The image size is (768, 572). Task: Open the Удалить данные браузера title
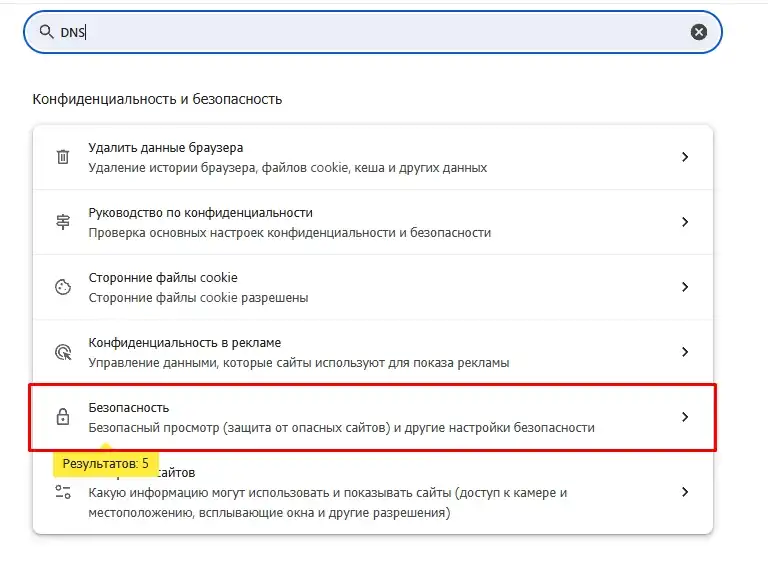pos(165,148)
